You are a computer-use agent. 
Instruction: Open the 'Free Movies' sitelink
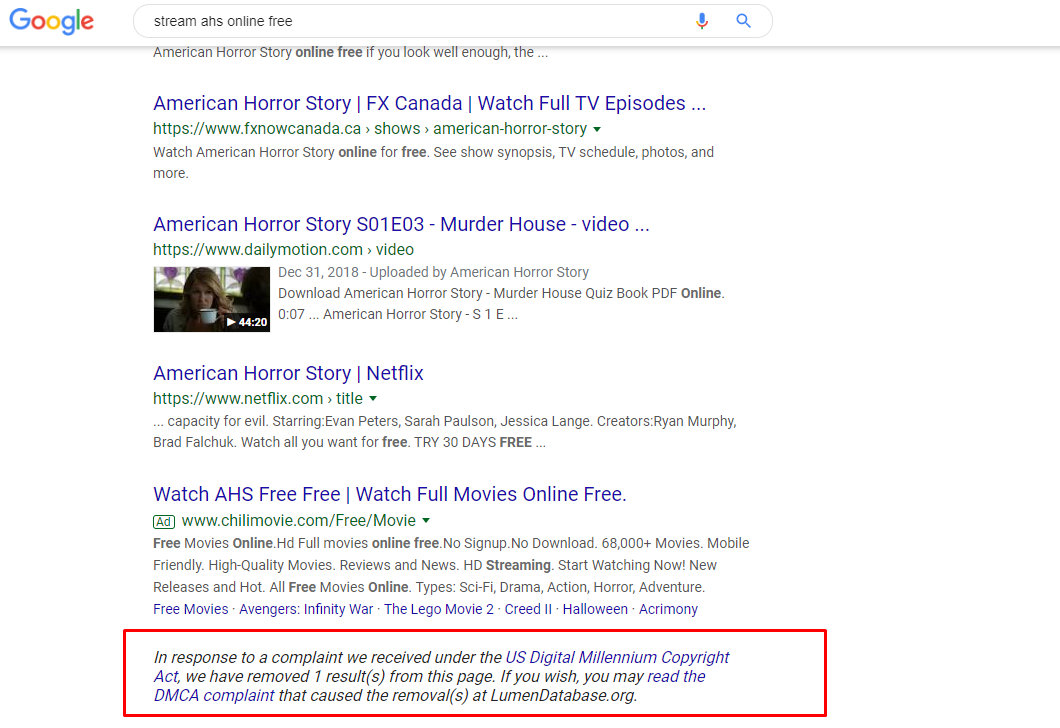tap(191, 609)
